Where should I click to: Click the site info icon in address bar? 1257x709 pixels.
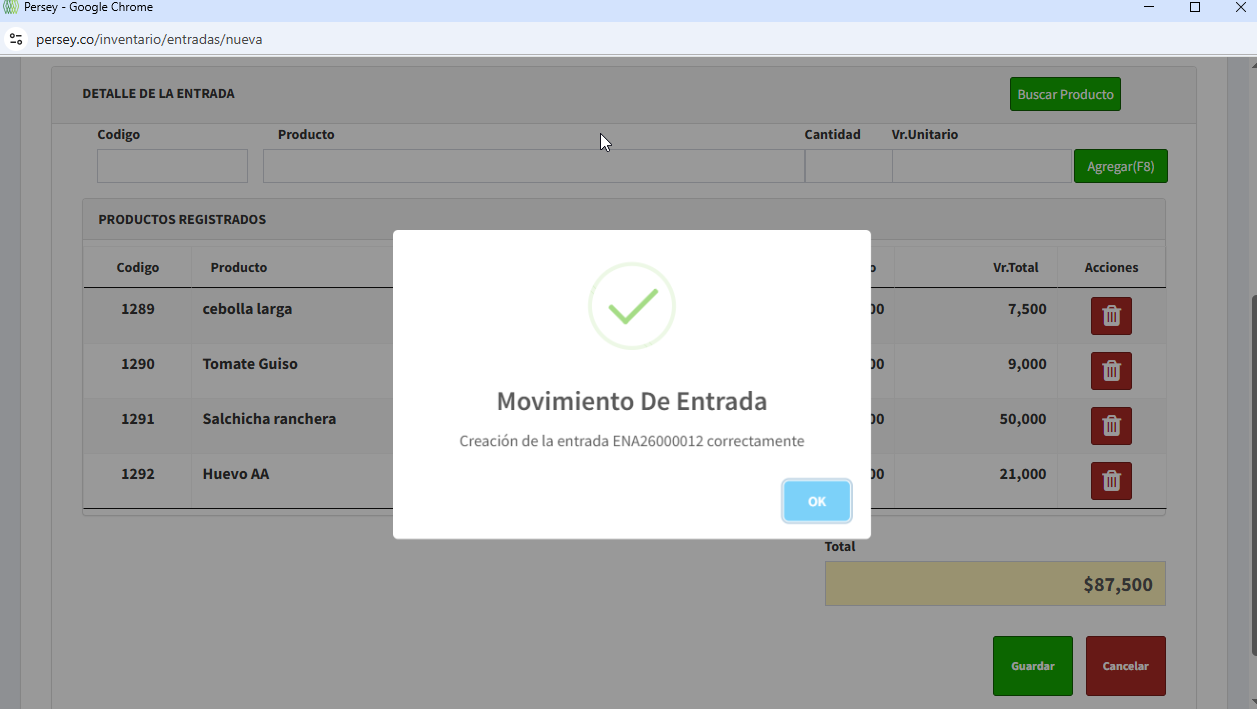[15, 39]
